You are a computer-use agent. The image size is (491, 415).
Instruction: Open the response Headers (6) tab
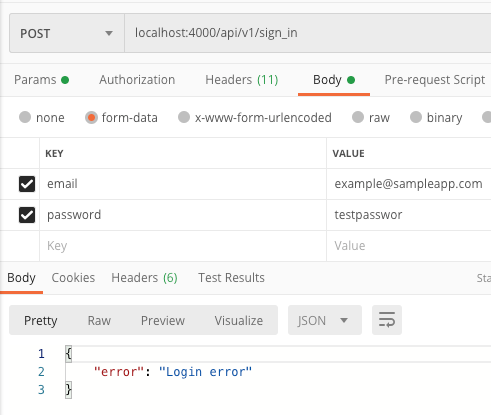tap(144, 278)
